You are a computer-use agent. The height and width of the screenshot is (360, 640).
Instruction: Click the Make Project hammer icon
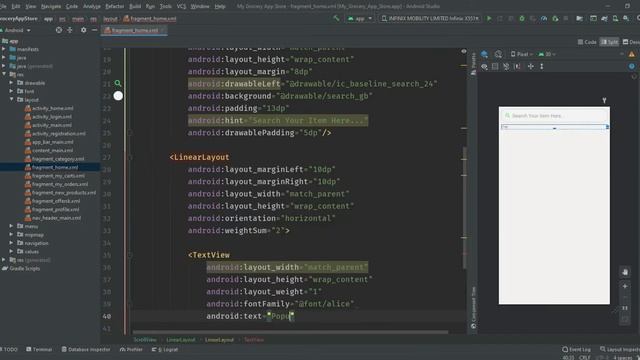[336, 18]
